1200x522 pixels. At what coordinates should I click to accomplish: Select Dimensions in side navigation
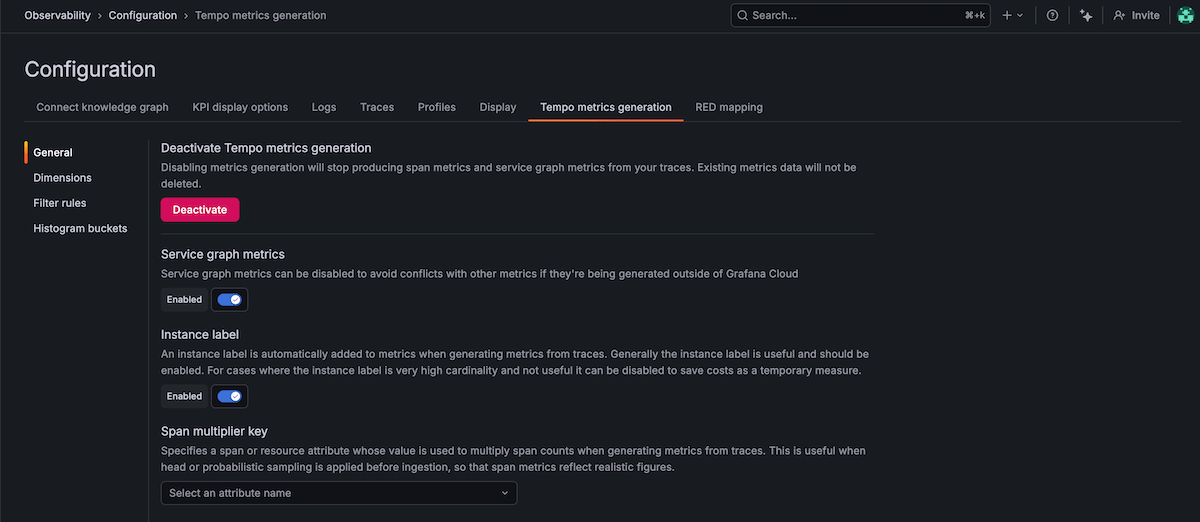pyautogui.click(x=62, y=178)
